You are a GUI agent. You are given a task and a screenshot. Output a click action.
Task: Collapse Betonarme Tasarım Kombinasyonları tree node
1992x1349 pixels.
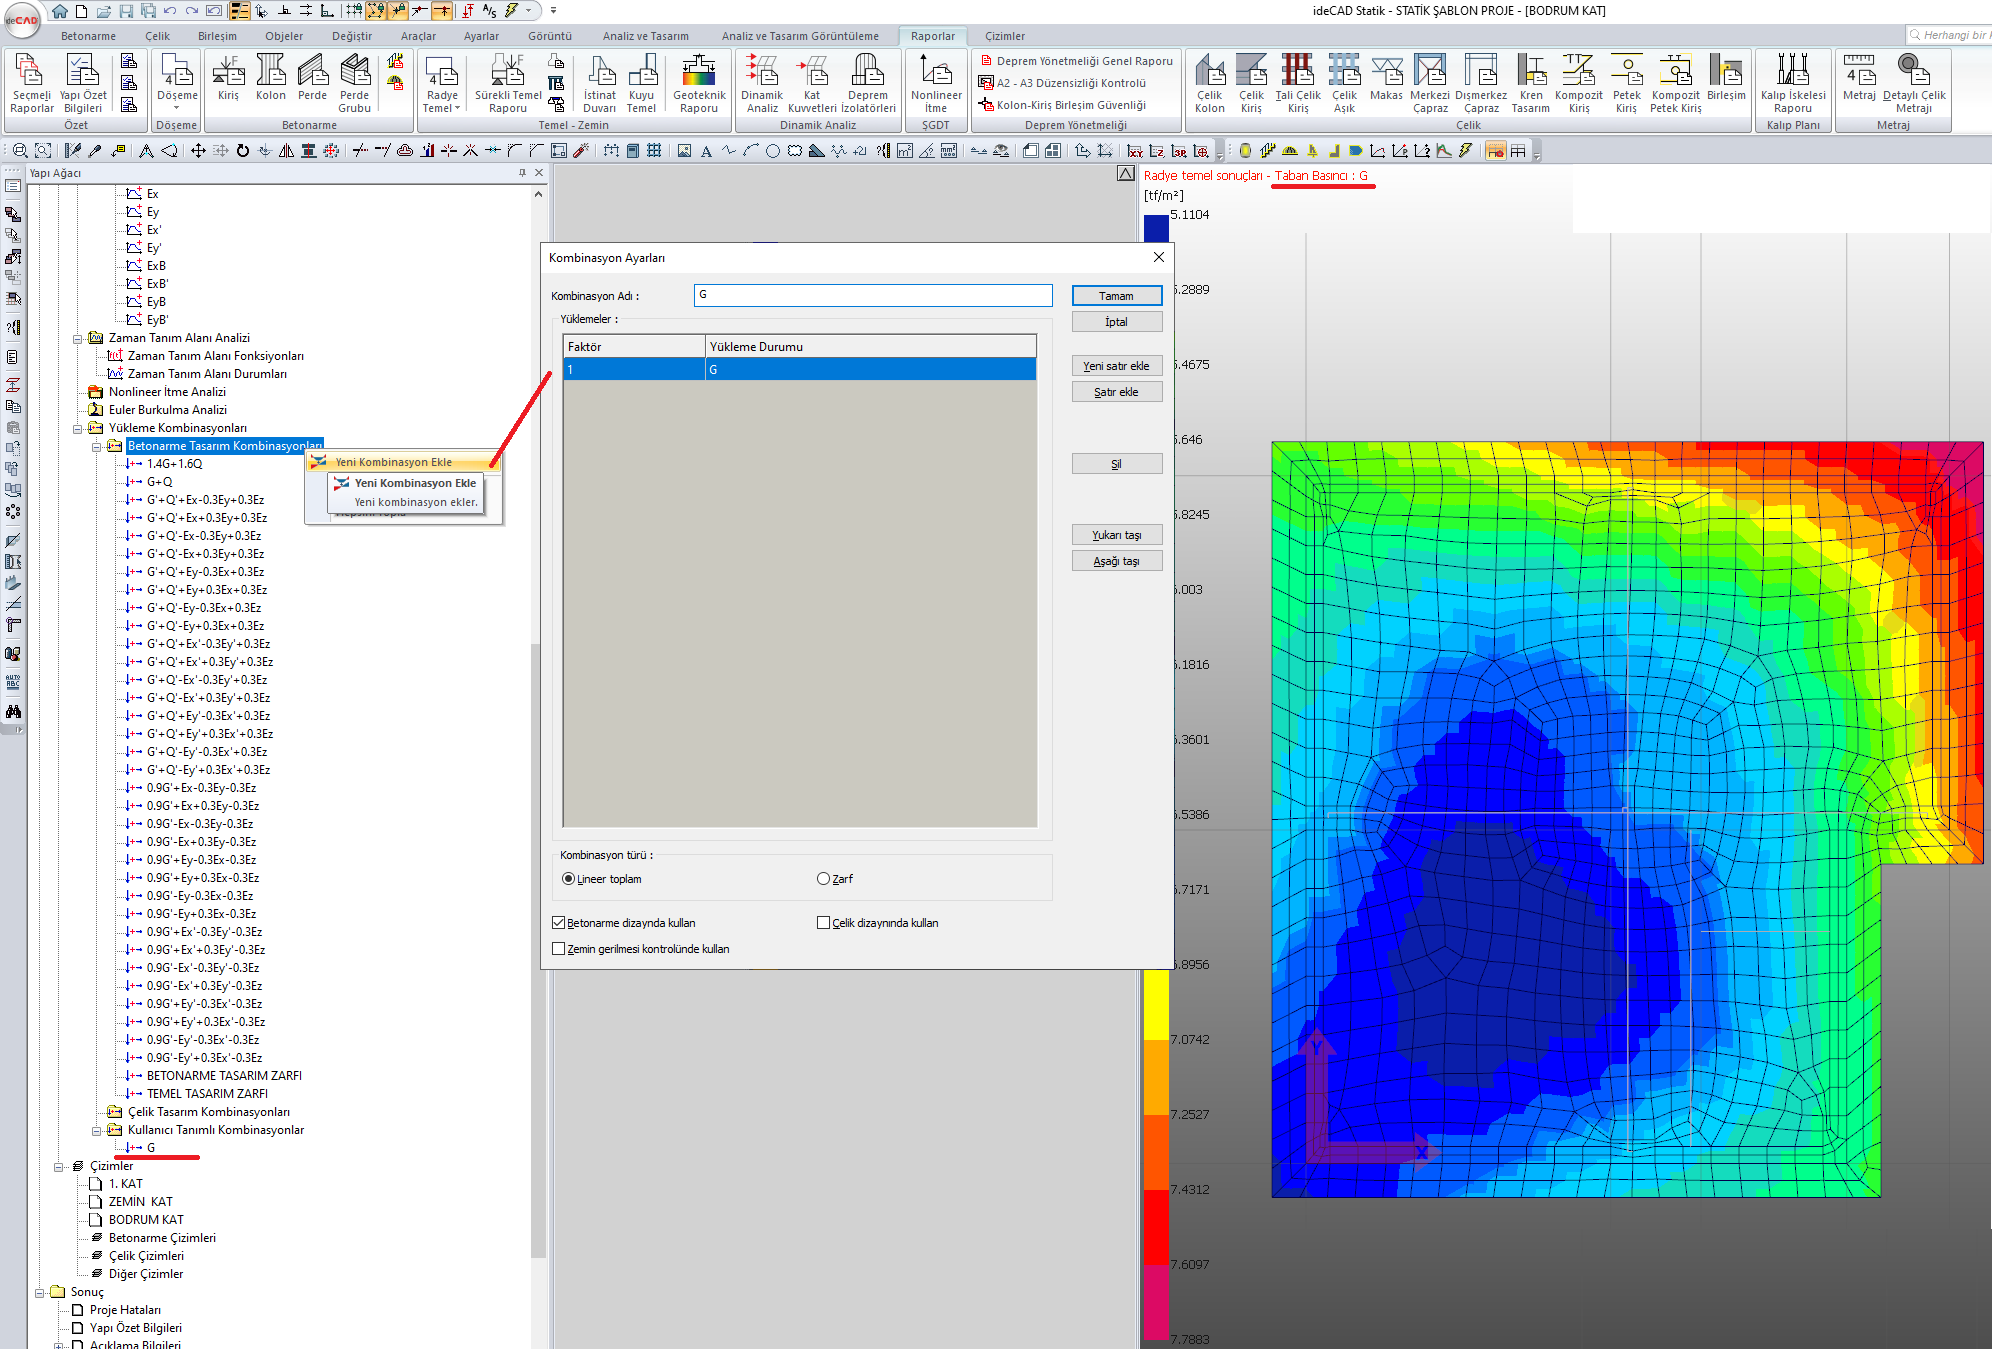pyautogui.click(x=97, y=446)
